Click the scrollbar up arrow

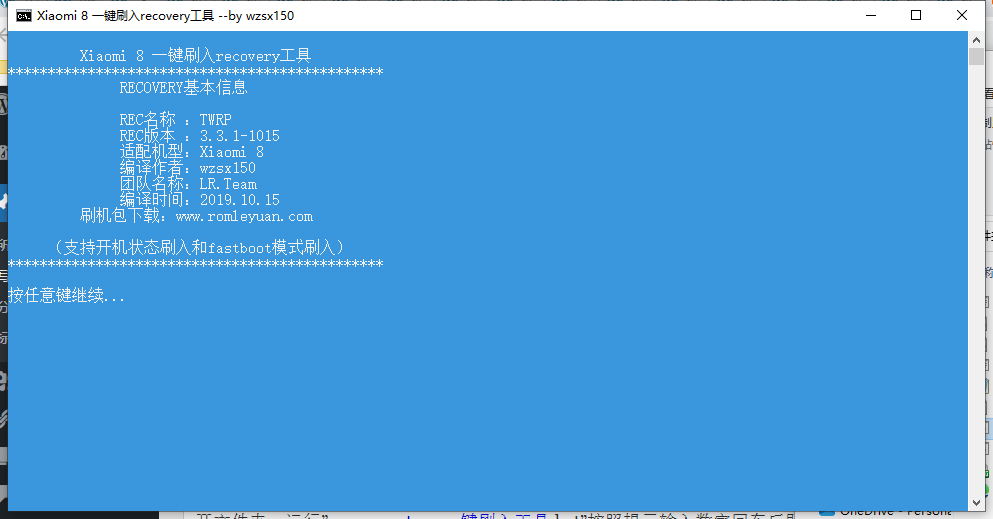coord(976,40)
